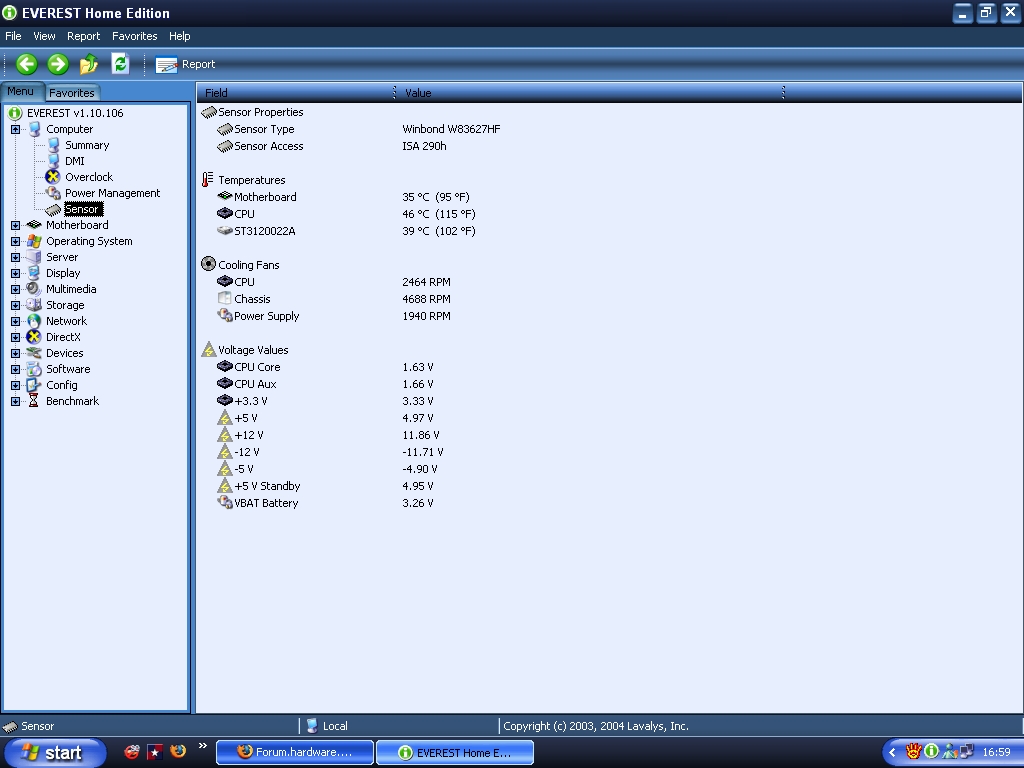This screenshot has height=768, width=1024.
Task: Click the Sensor chip icon in tree
Action: pyautogui.click(x=53, y=210)
